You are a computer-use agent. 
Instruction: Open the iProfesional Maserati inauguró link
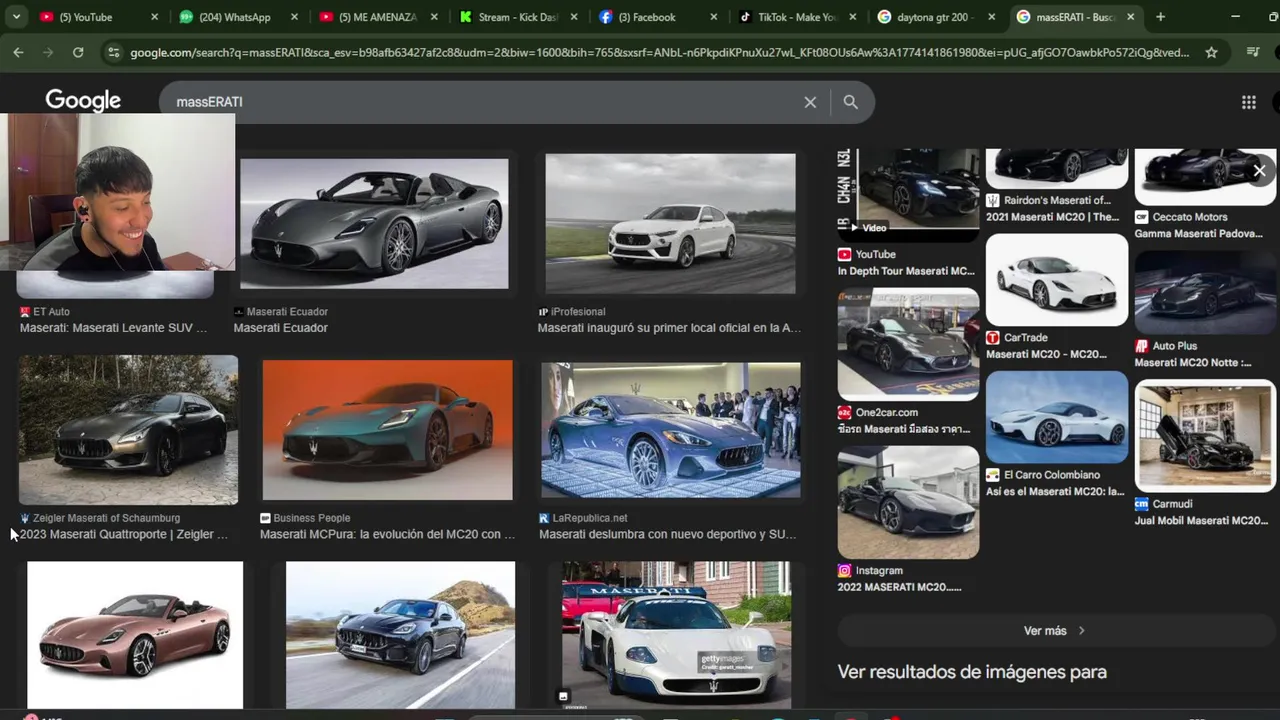coord(669,328)
